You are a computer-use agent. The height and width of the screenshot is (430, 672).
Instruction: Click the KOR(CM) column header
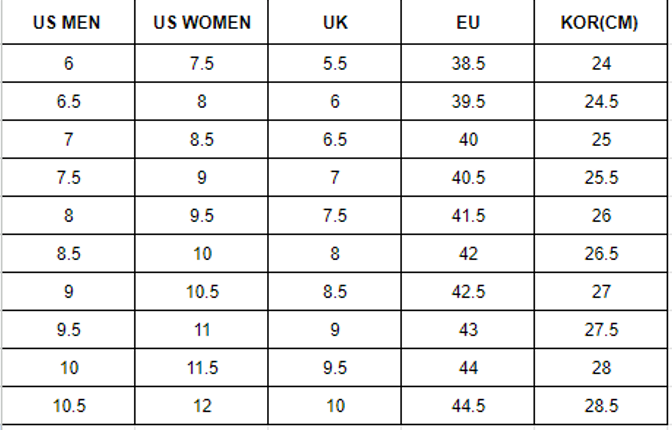tap(601, 23)
